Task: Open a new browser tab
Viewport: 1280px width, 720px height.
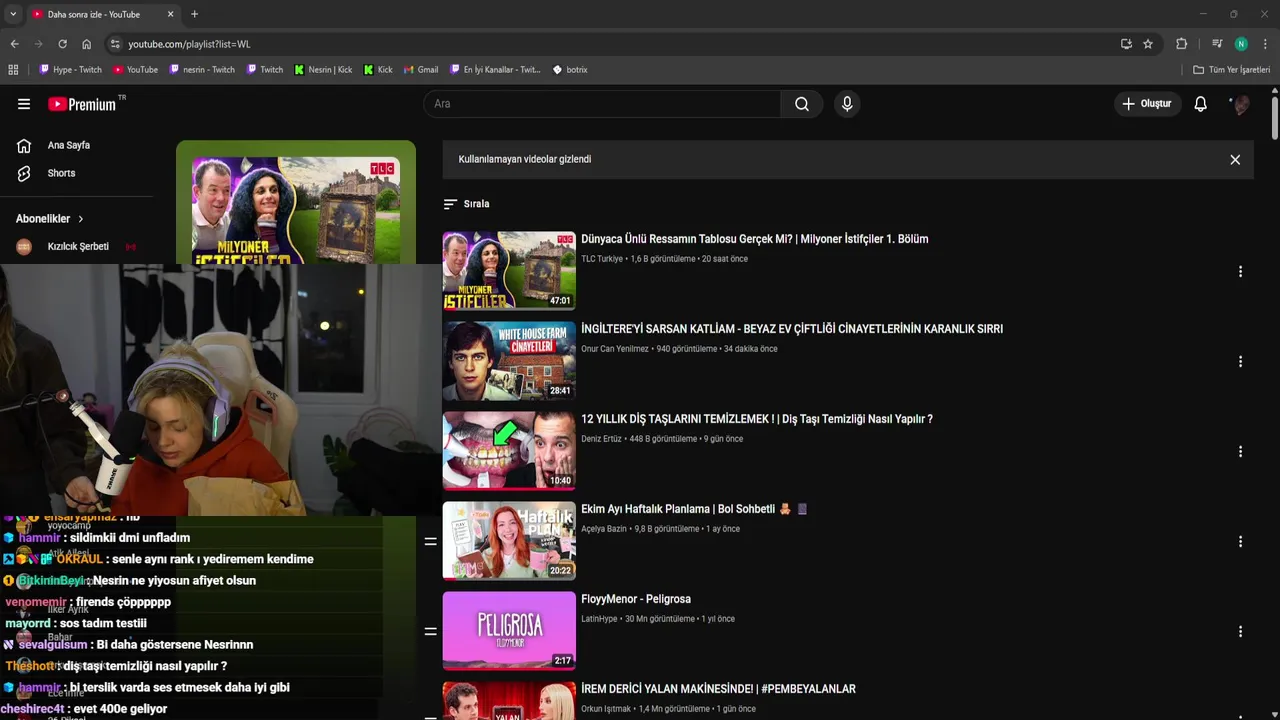Action: point(194,14)
